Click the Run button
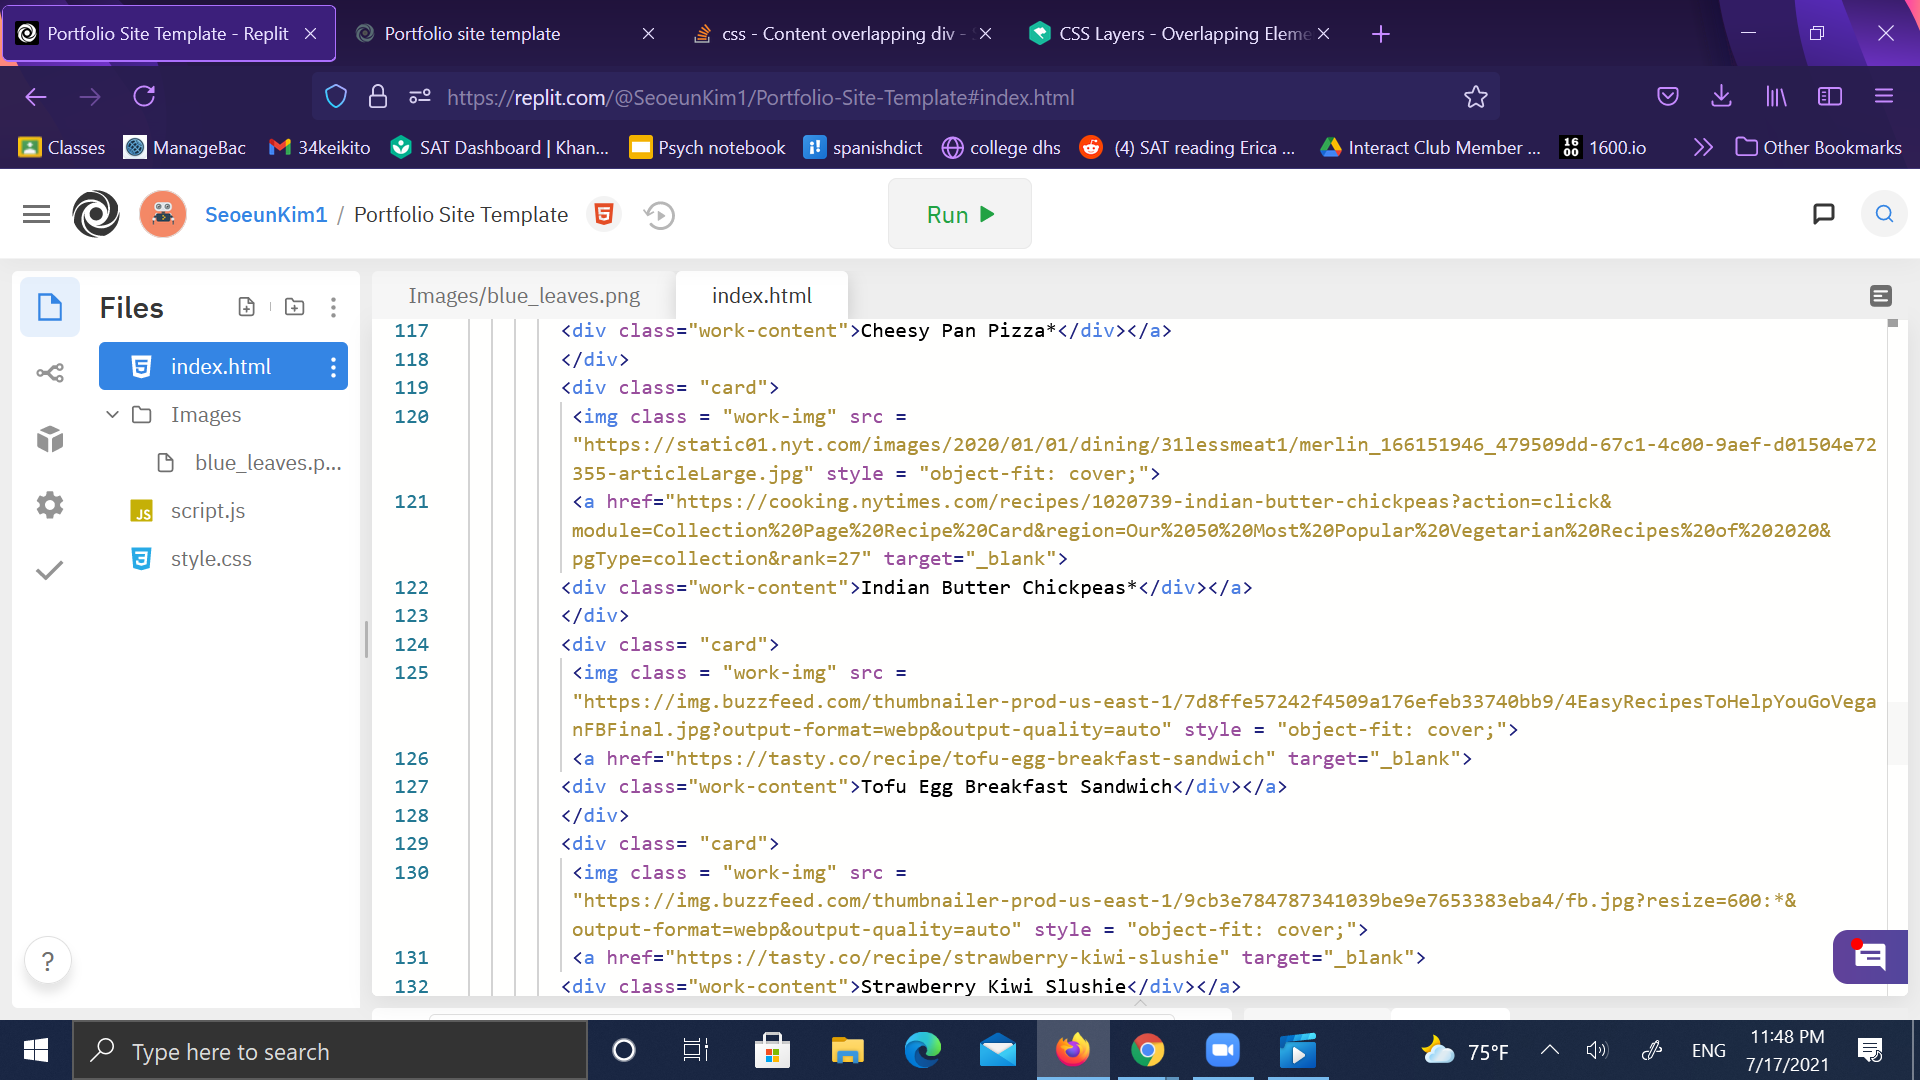1920x1080 pixels. [959, 214]
